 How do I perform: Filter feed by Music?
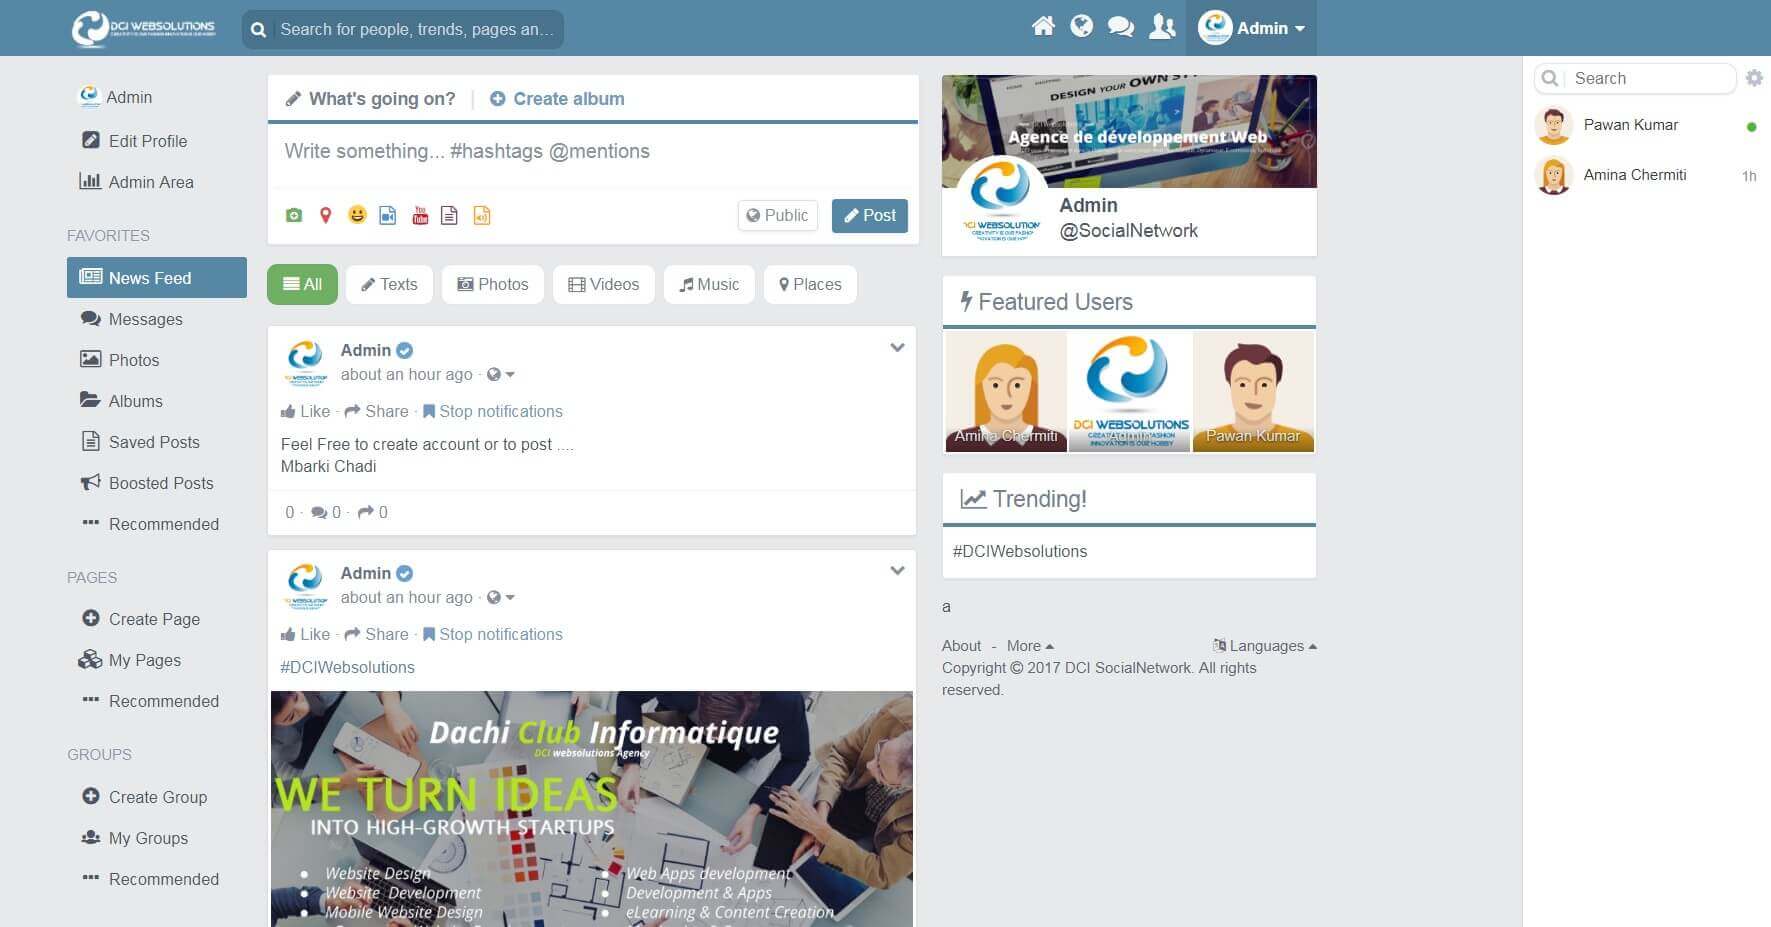point(709,284)
